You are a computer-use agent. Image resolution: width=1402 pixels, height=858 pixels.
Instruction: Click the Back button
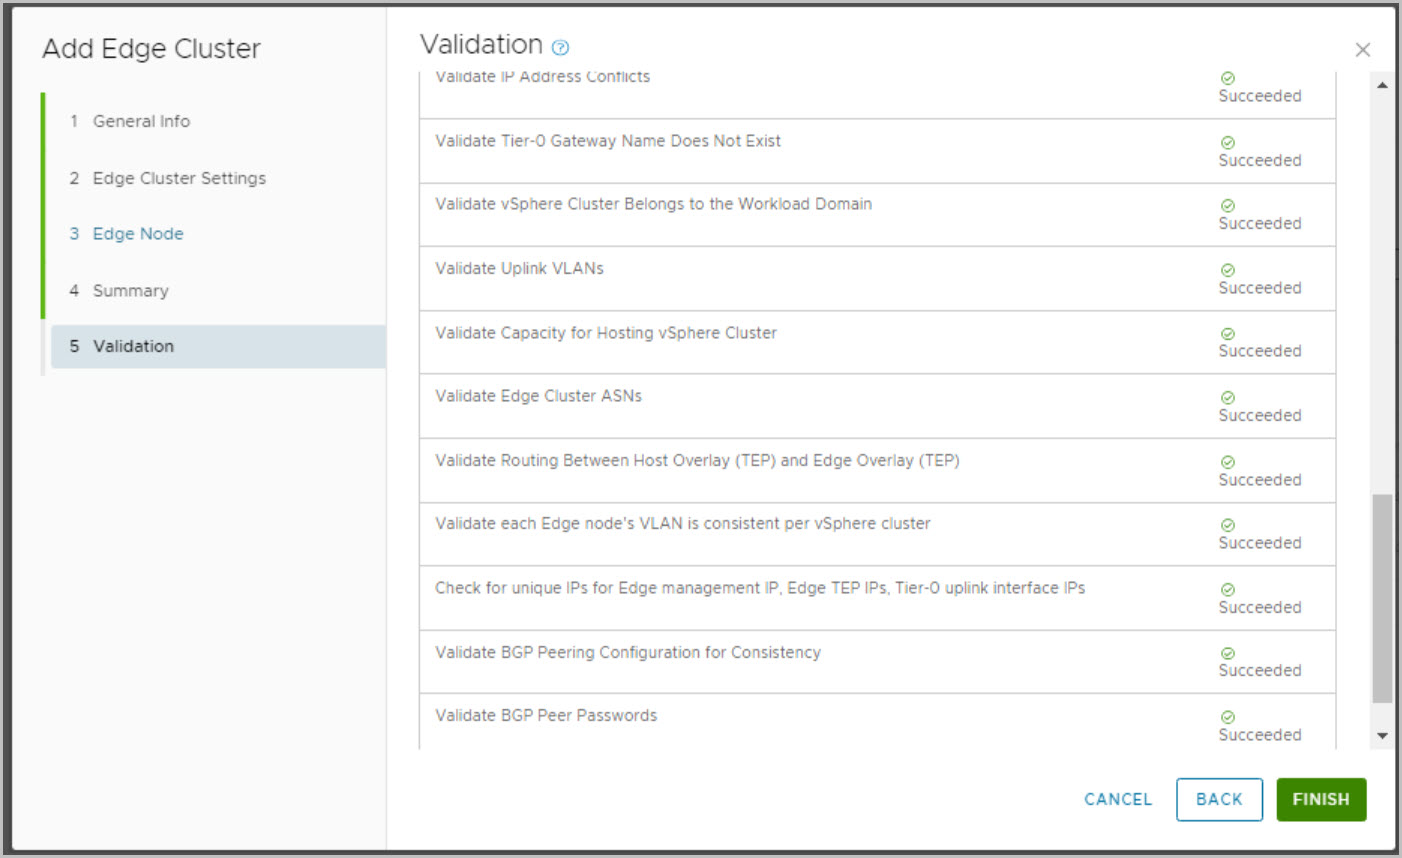[1219, 799]
